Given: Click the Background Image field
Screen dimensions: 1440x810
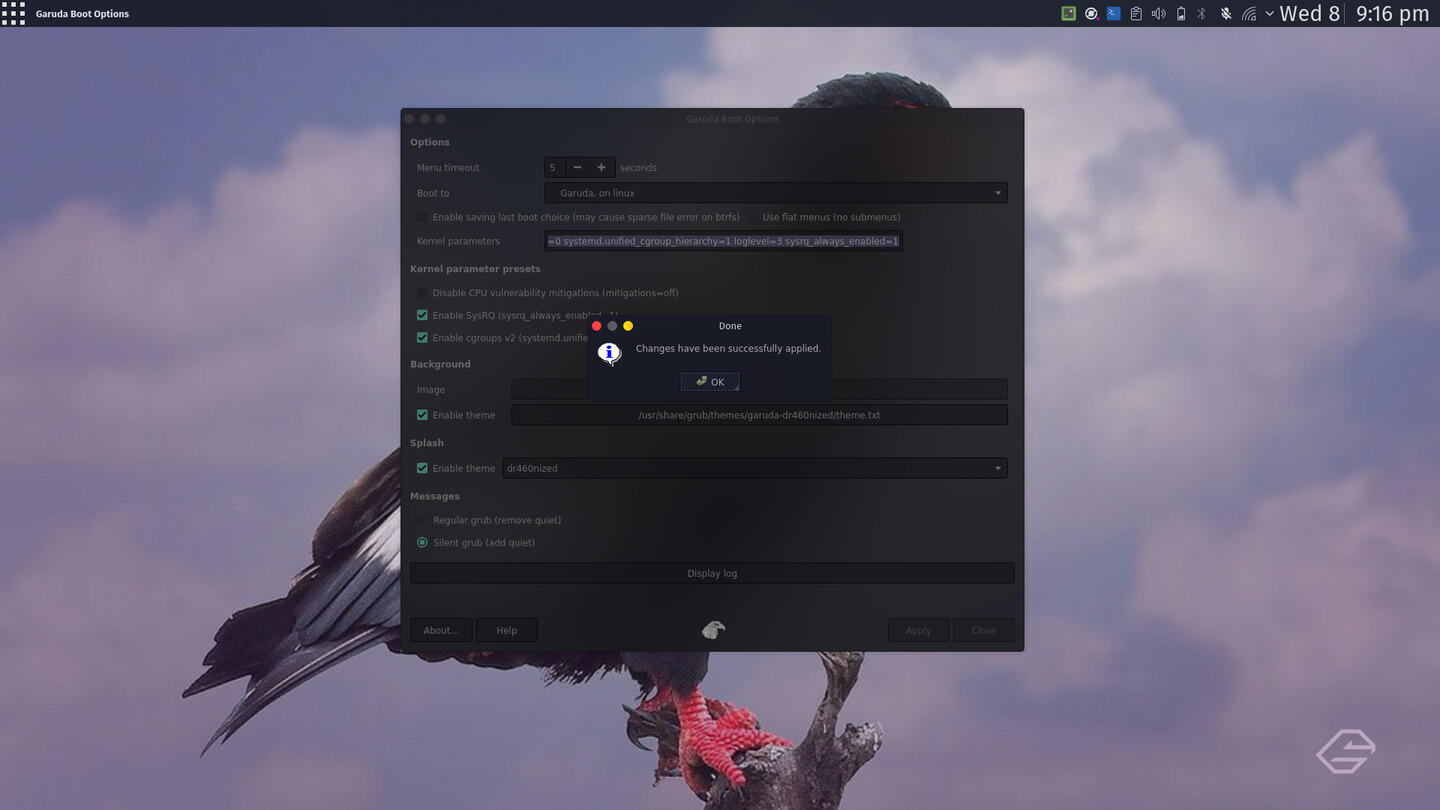Looking at the screenshot, I should point(759,389).
